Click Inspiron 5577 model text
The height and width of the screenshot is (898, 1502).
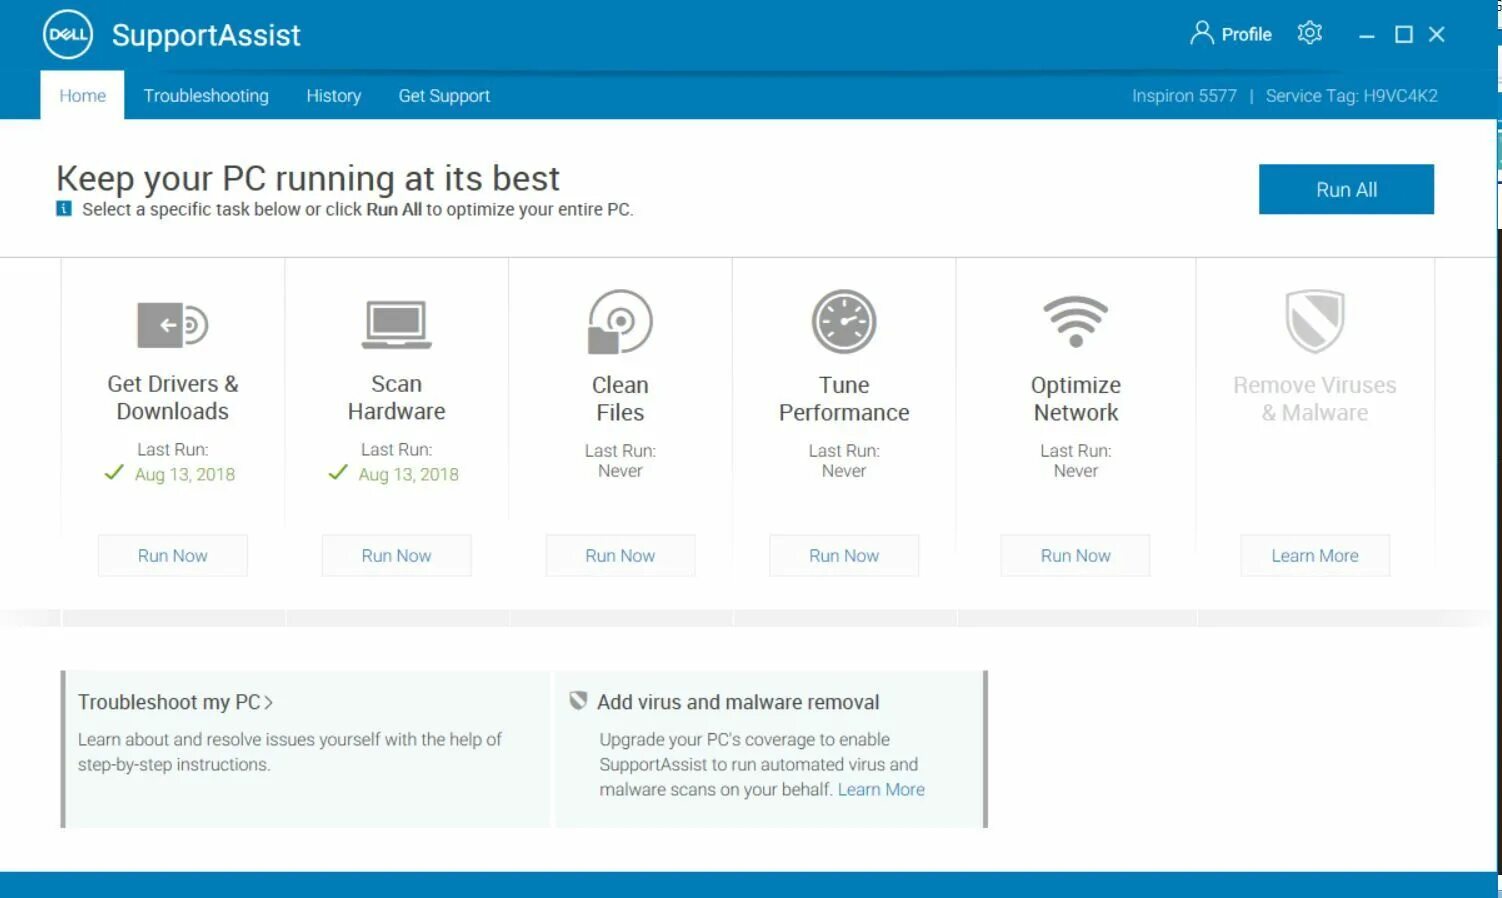coord(1184,96)
